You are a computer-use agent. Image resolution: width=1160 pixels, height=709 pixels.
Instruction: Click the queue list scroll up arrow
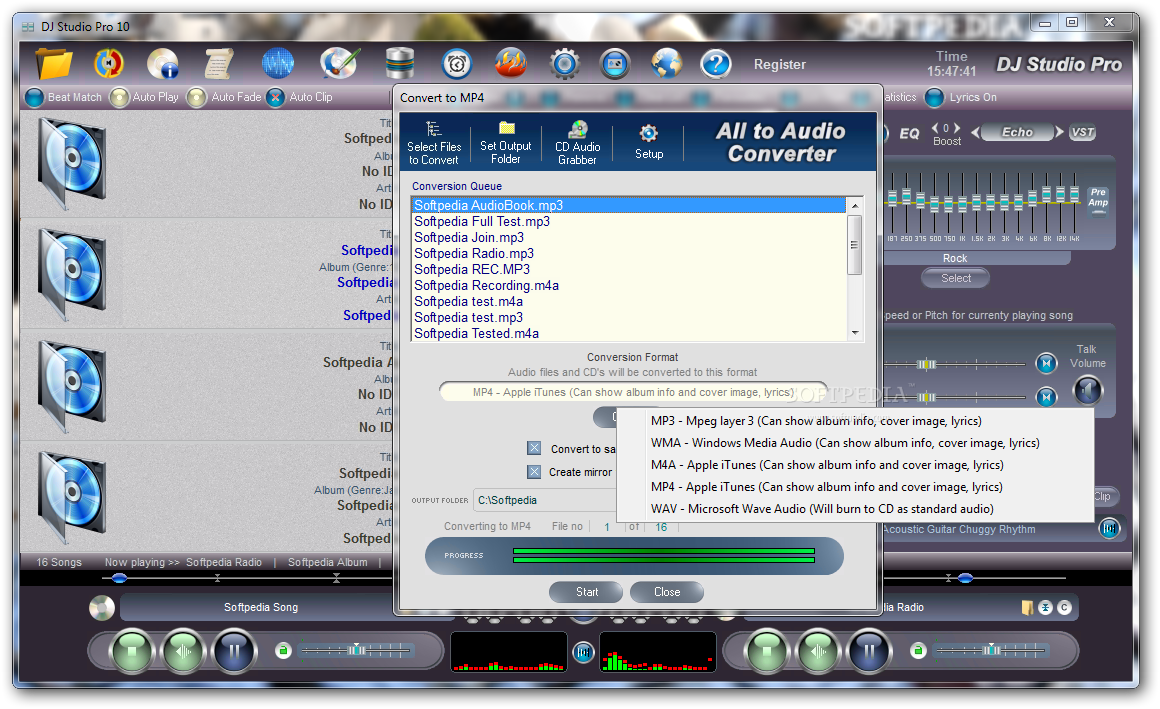[854, 206]
